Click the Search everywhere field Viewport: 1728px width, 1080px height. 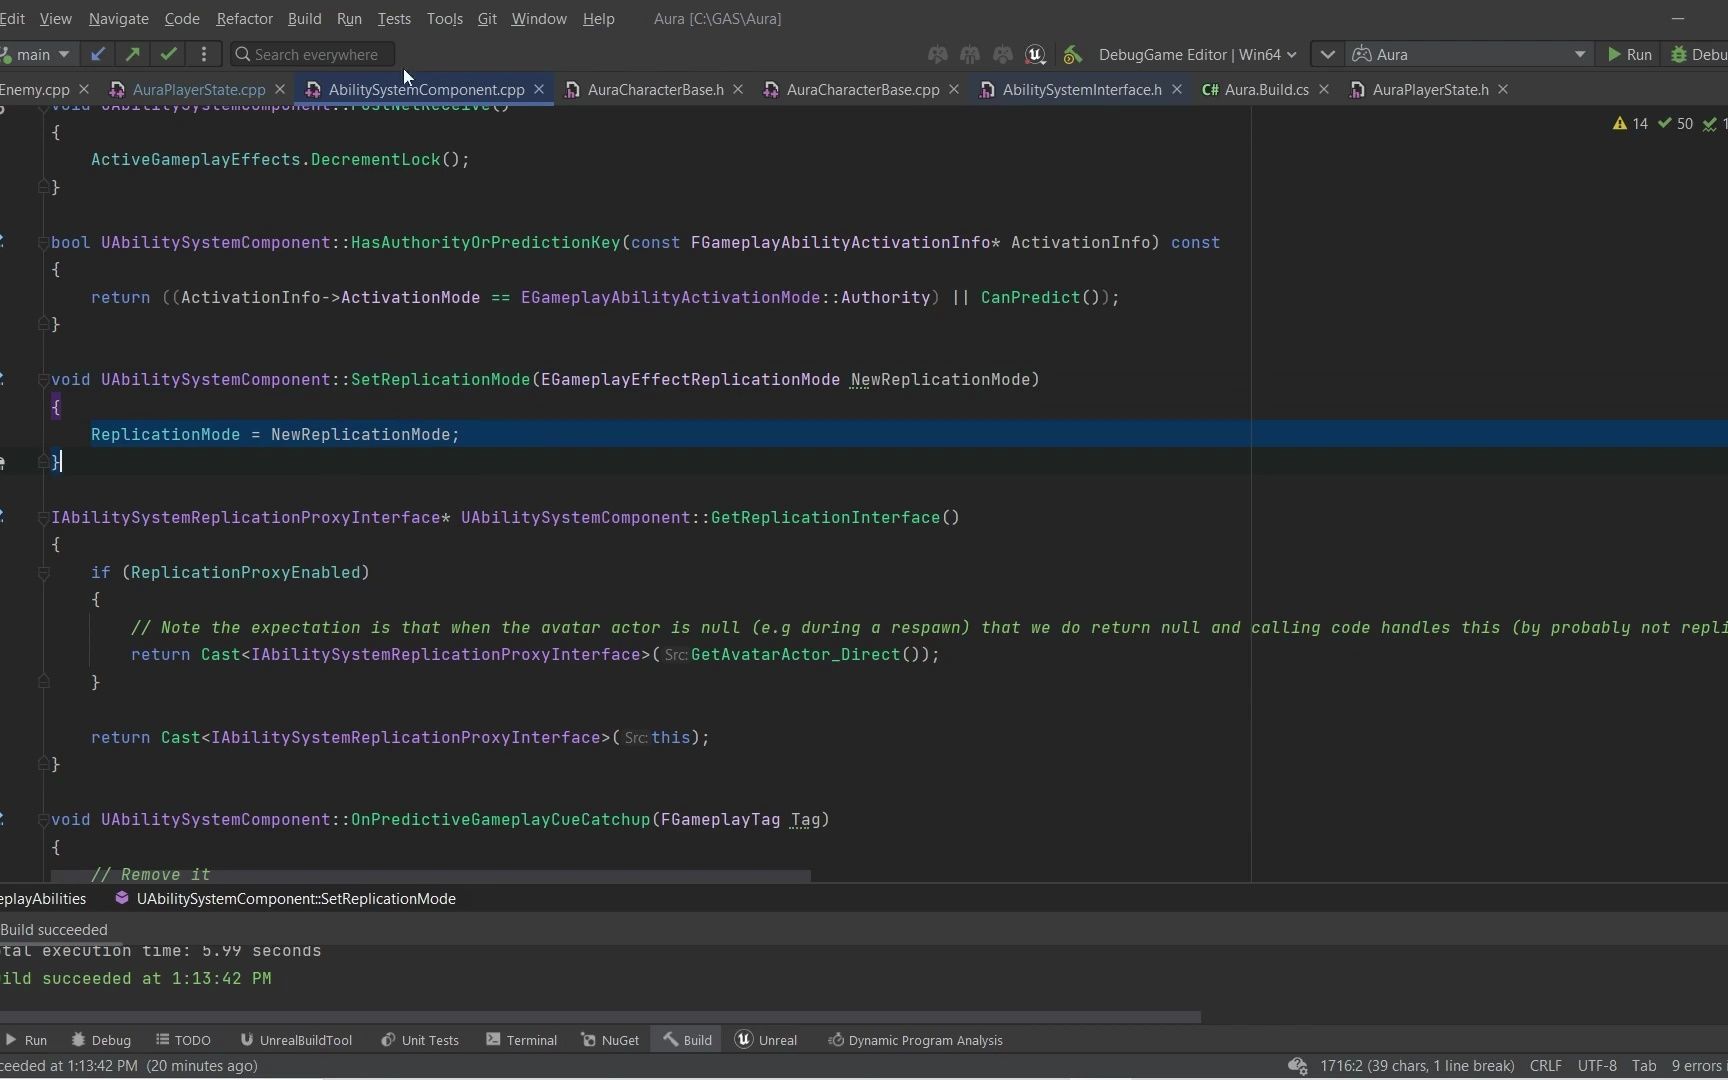[312, 54]
